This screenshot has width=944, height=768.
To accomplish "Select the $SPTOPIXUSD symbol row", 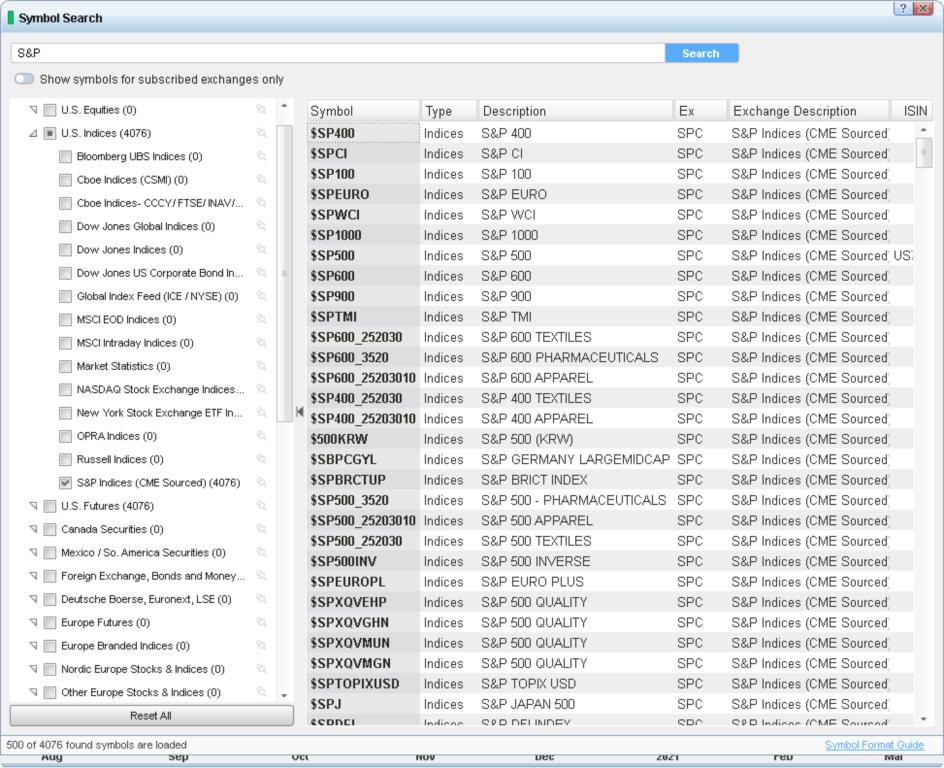I will click(x=610, y=684).
